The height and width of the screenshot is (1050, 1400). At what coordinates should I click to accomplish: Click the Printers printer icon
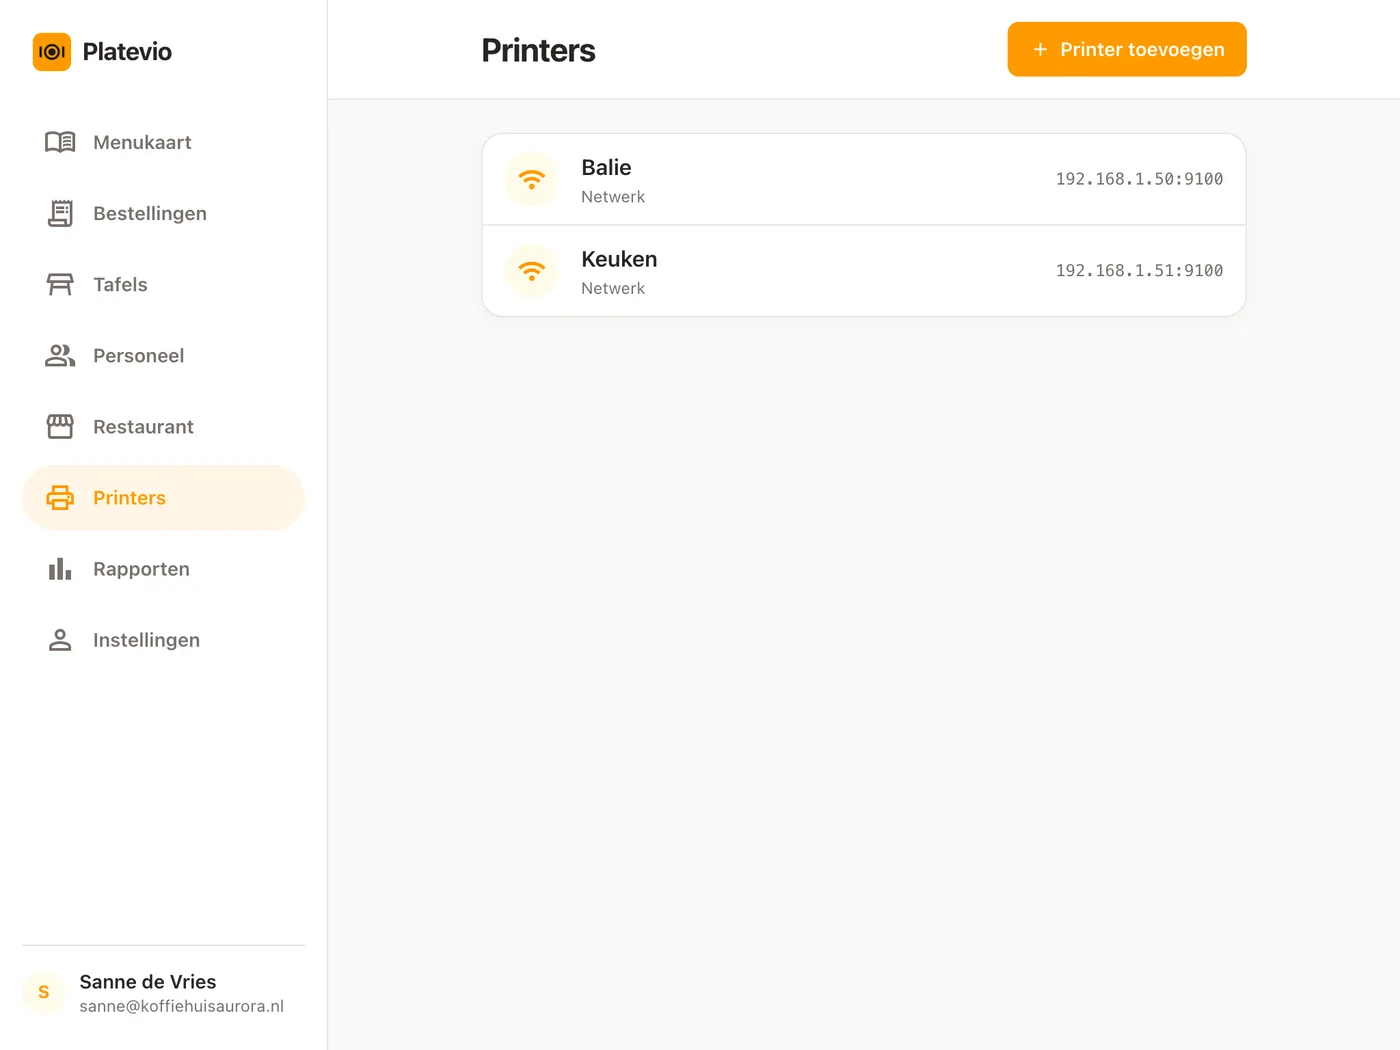(60, 497)
